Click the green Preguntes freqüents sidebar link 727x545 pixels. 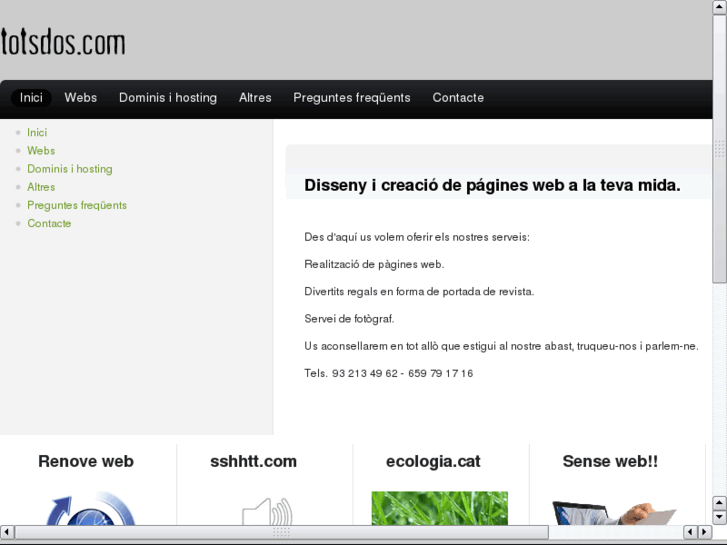77,205
